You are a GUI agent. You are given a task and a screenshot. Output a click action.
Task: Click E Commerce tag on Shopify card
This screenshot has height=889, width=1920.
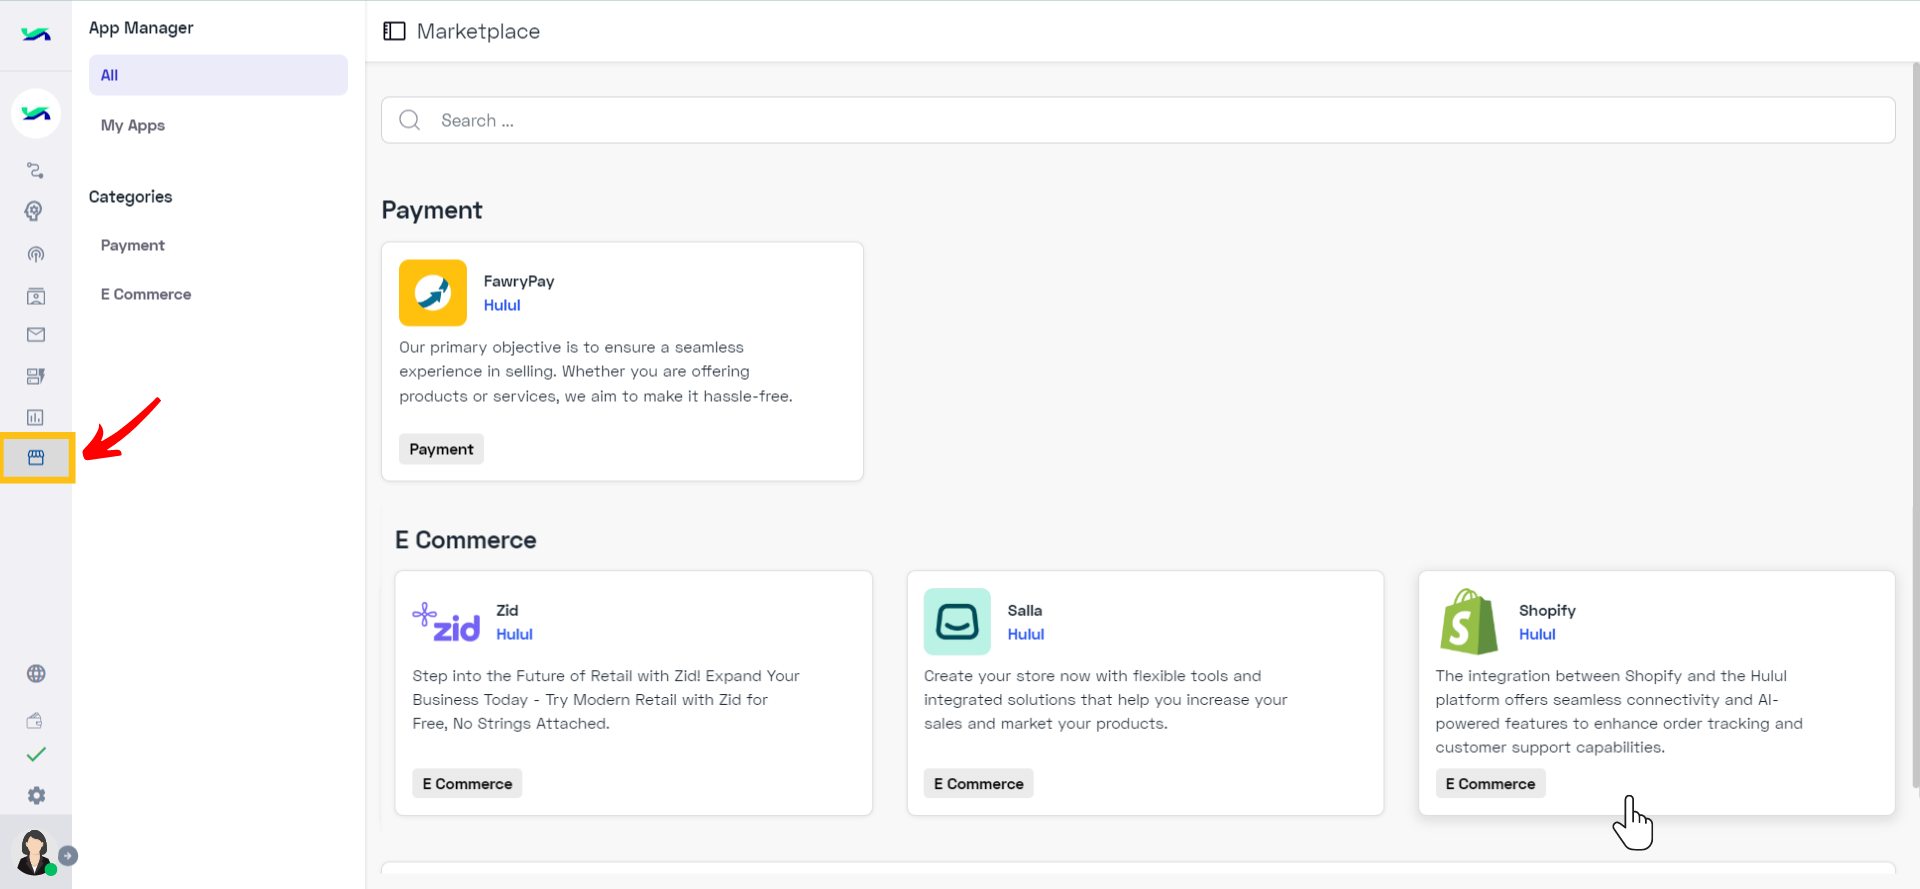pos(1490,784)
